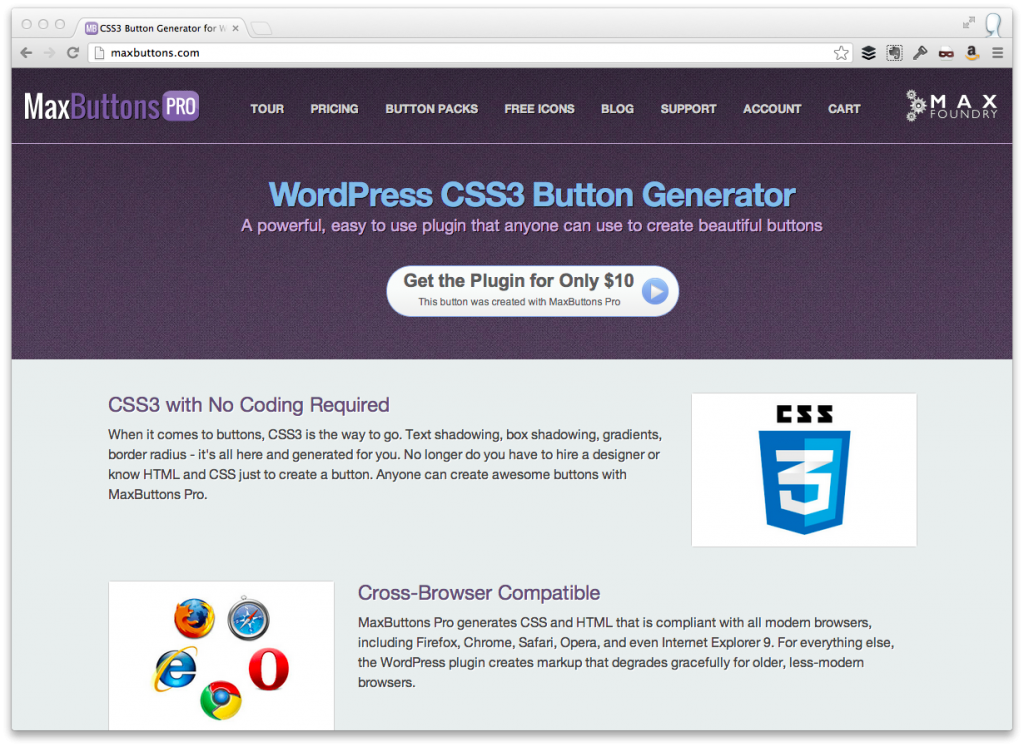Go back using the browser back arrow
The width and height of the screenshot is (1024, 747).
click(x=26, y=53)
